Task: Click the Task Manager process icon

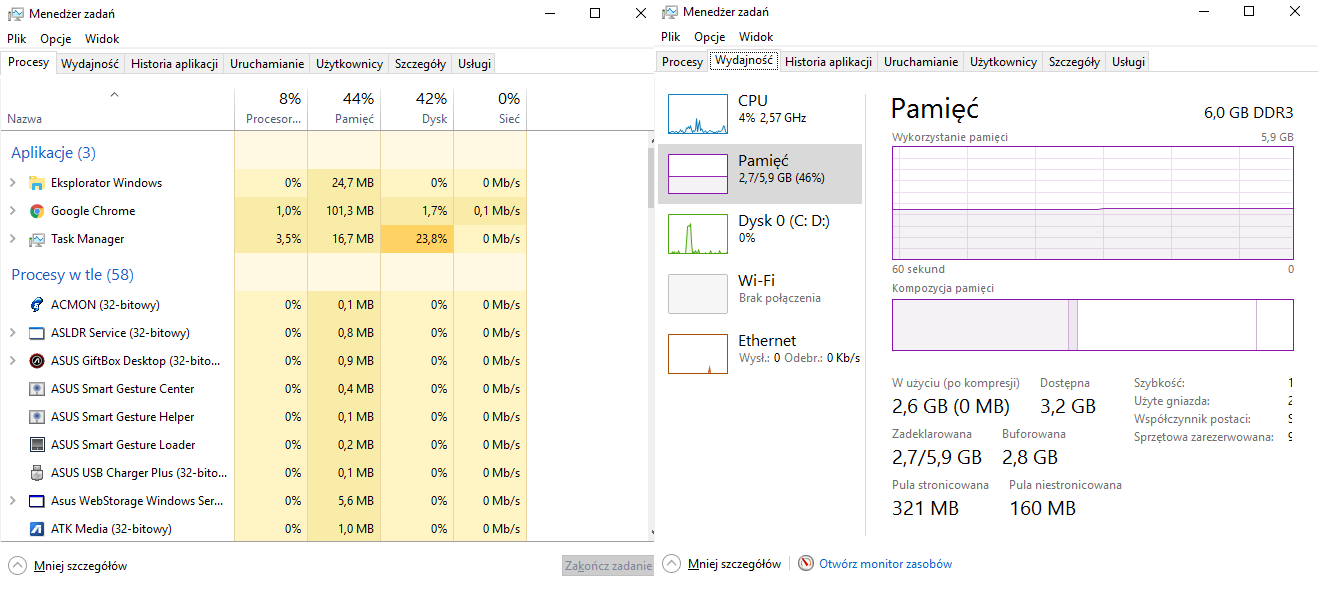Action: (x=37, y=239)
